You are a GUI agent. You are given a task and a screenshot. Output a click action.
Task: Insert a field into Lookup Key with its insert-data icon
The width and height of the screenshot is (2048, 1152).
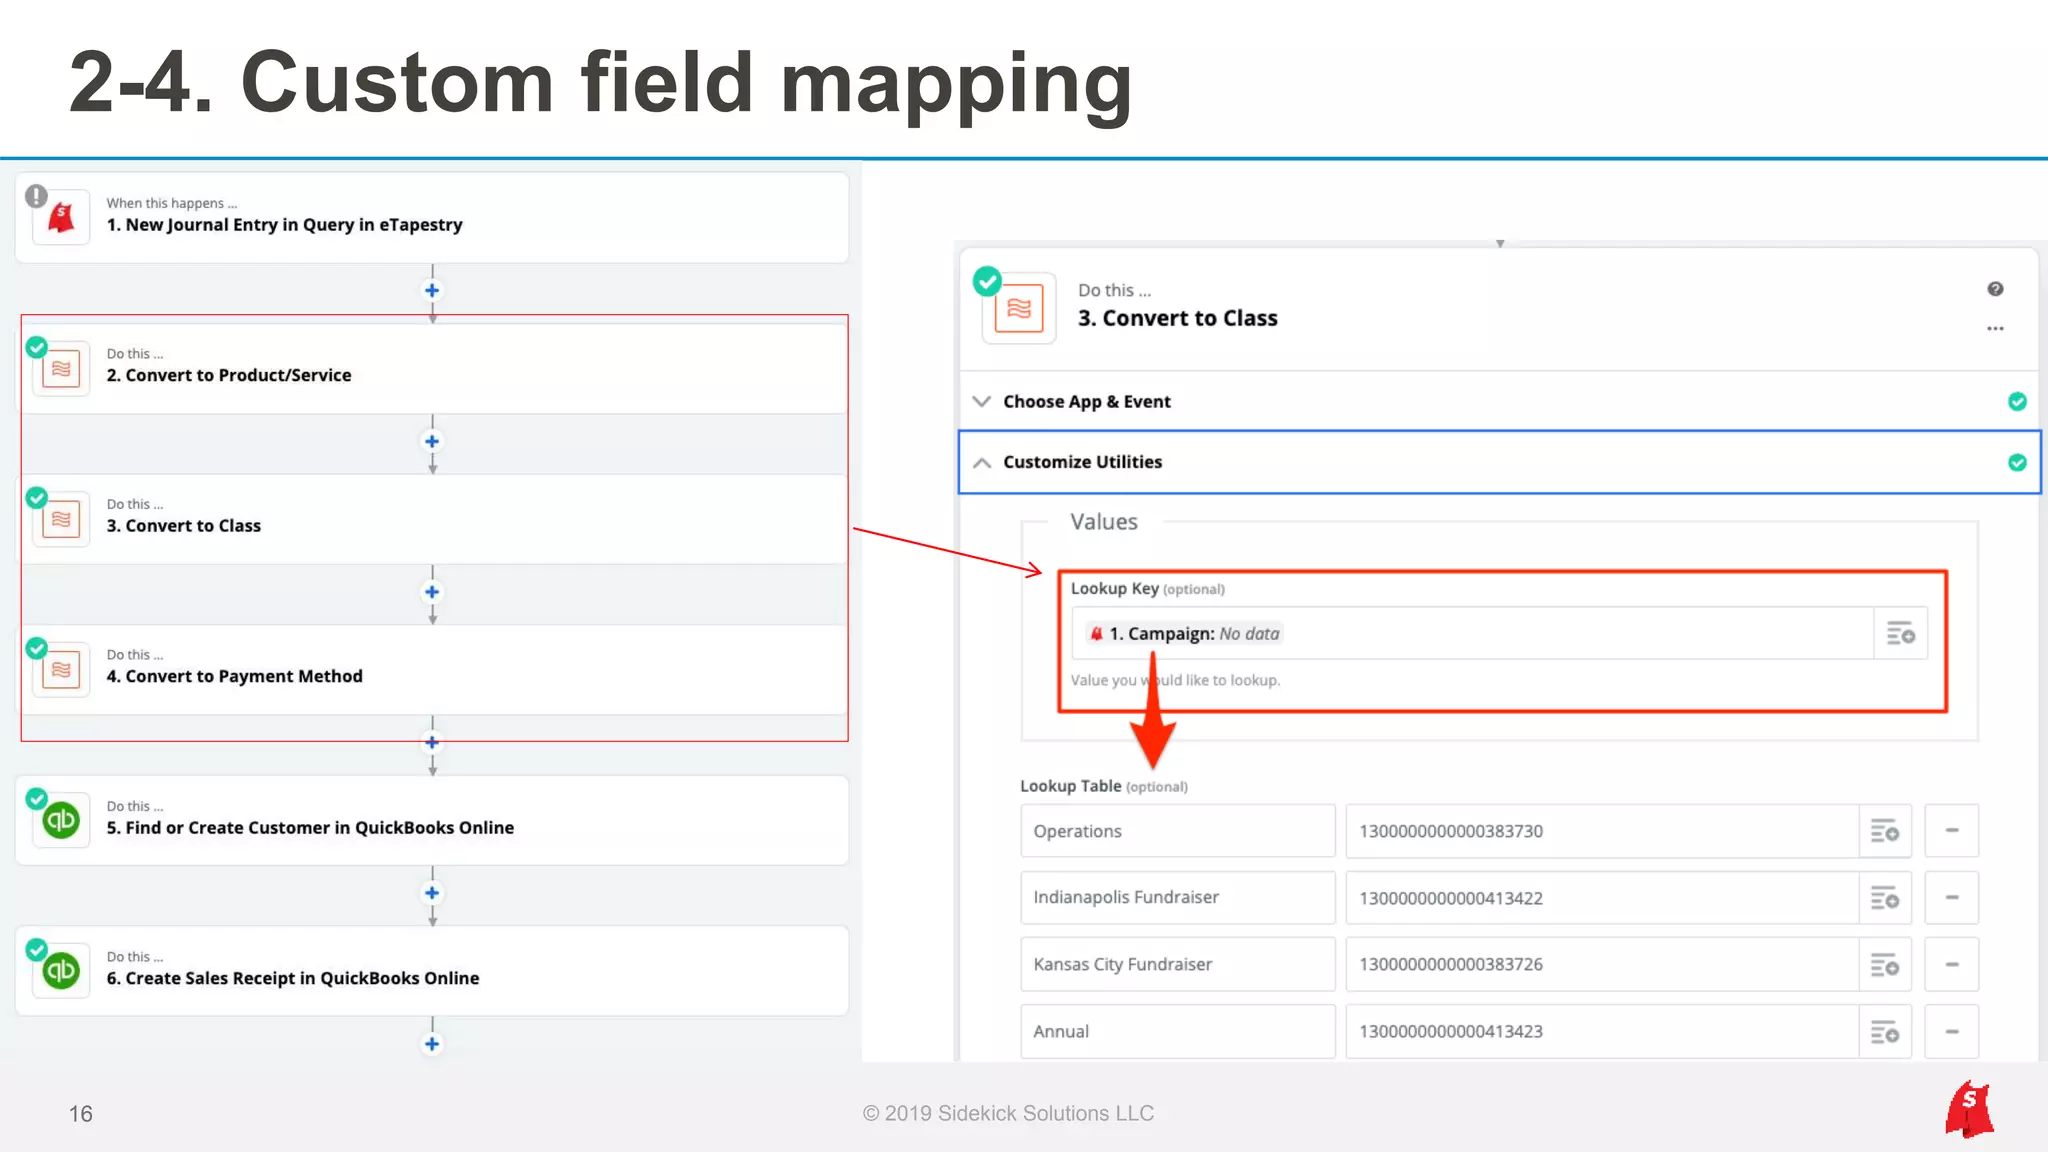click(x=1900, y=633)
